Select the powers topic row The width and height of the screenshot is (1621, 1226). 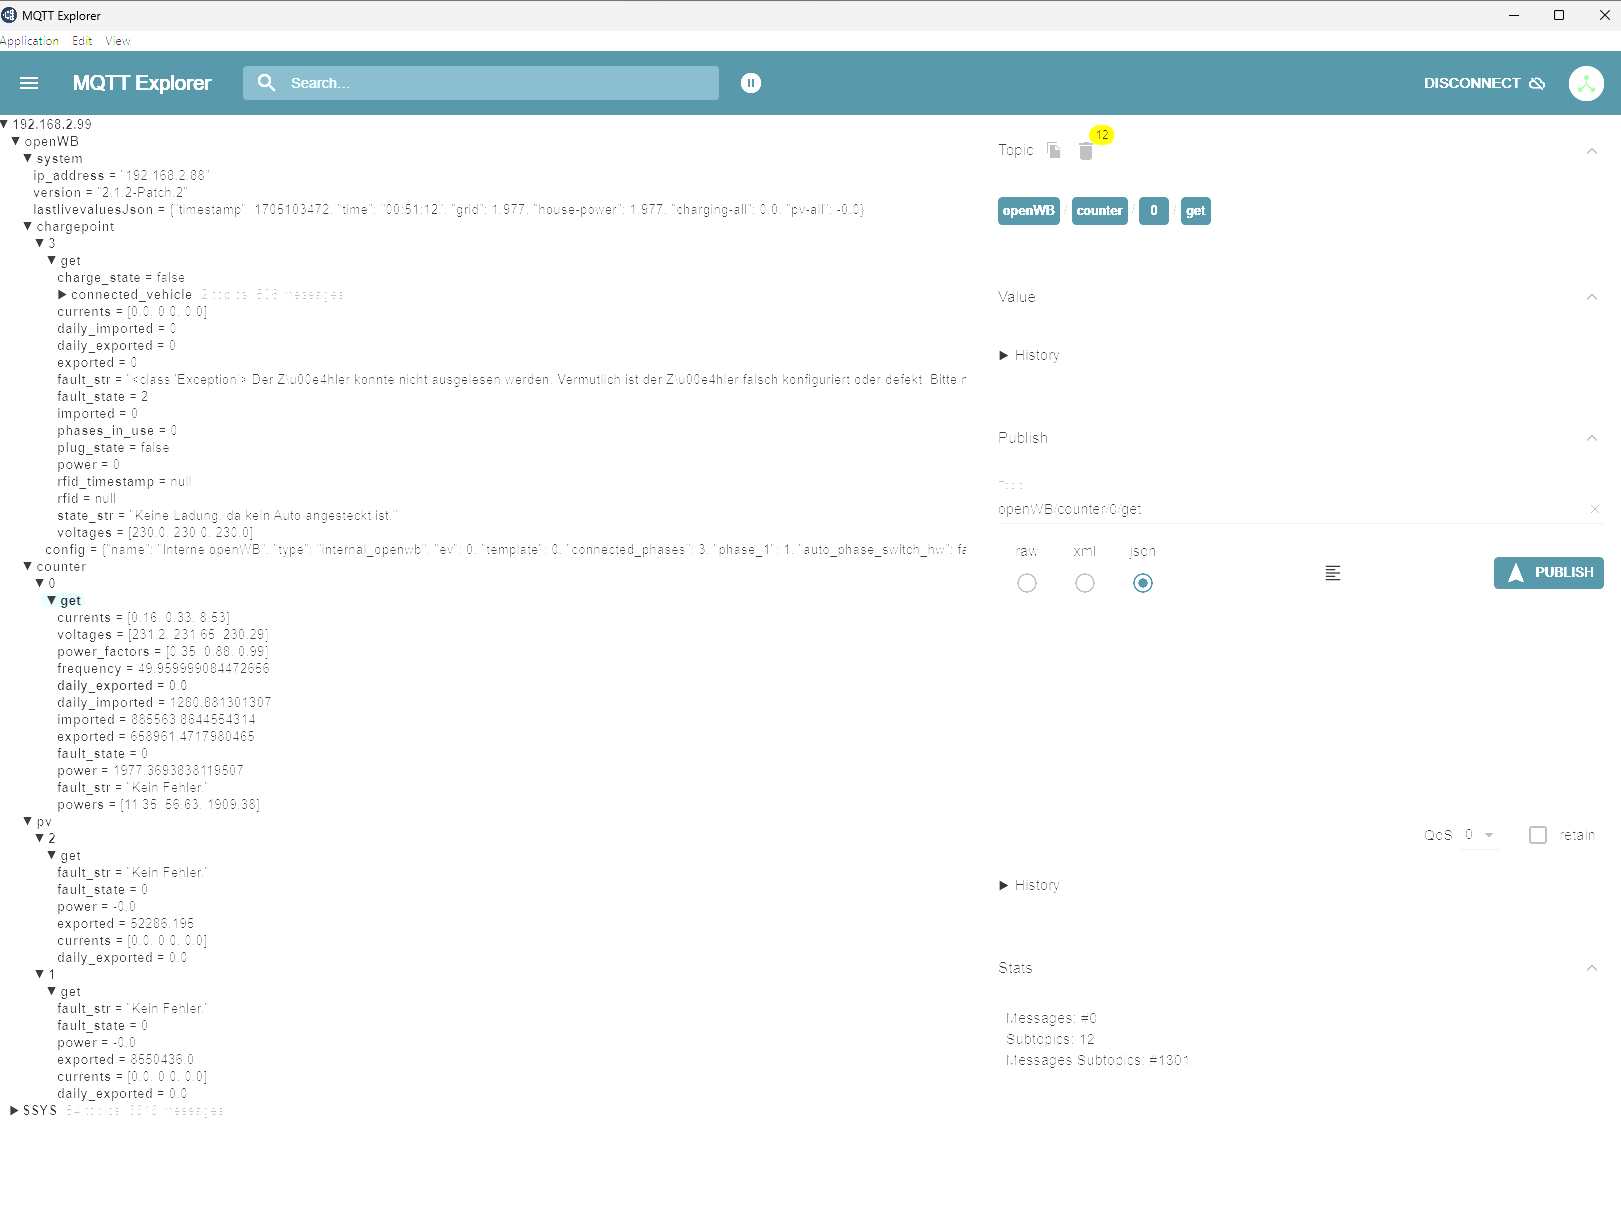pyautogui.click(x=158, y=804)
